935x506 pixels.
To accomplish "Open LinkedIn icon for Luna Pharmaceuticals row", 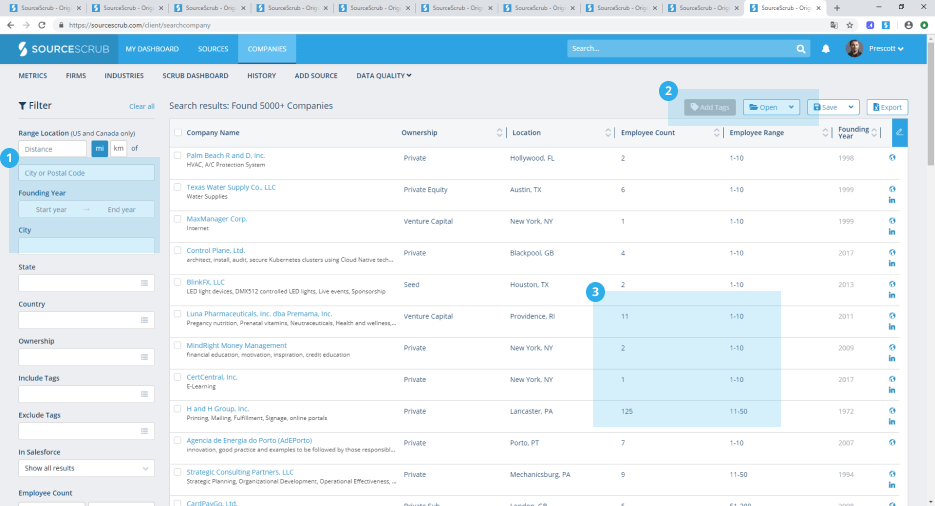I will pyautogui.click(x=892, y=327).
